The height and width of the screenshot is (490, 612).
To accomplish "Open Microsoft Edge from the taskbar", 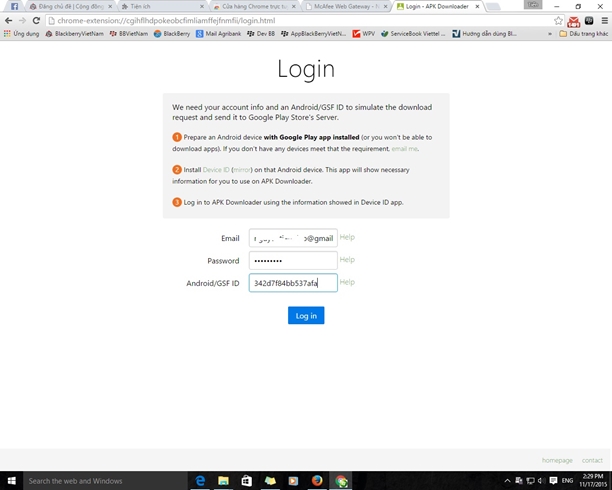I will [x=201, y=480].
